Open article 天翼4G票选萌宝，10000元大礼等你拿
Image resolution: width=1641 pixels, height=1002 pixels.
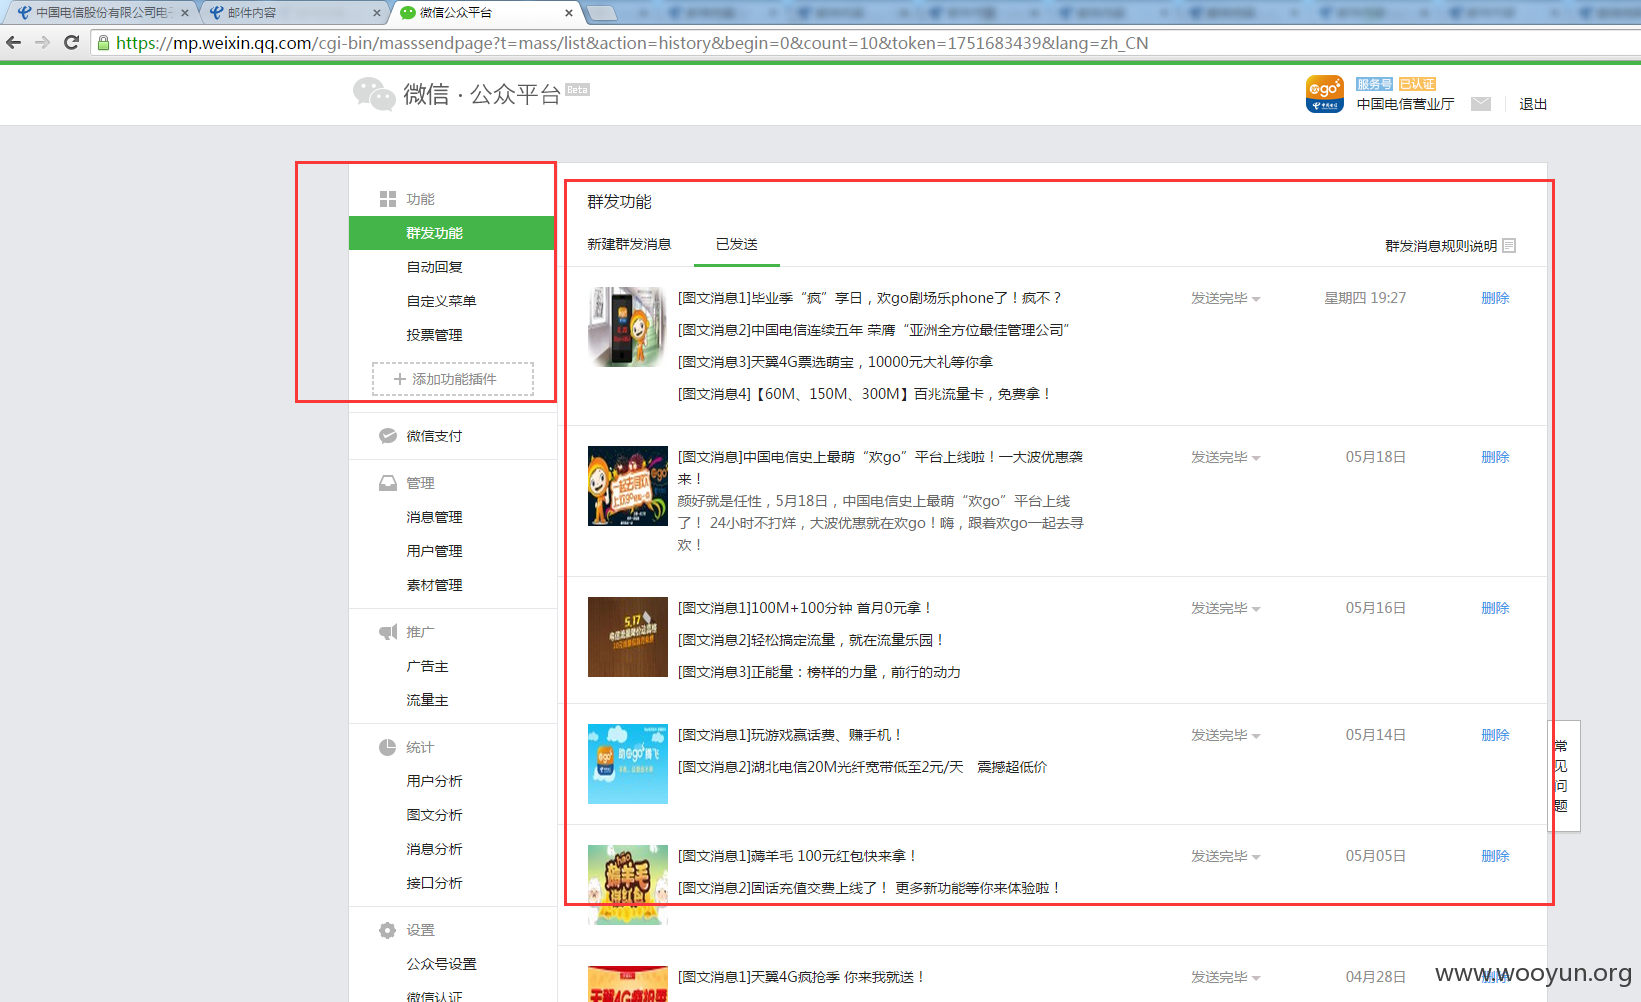click(835, 362)
